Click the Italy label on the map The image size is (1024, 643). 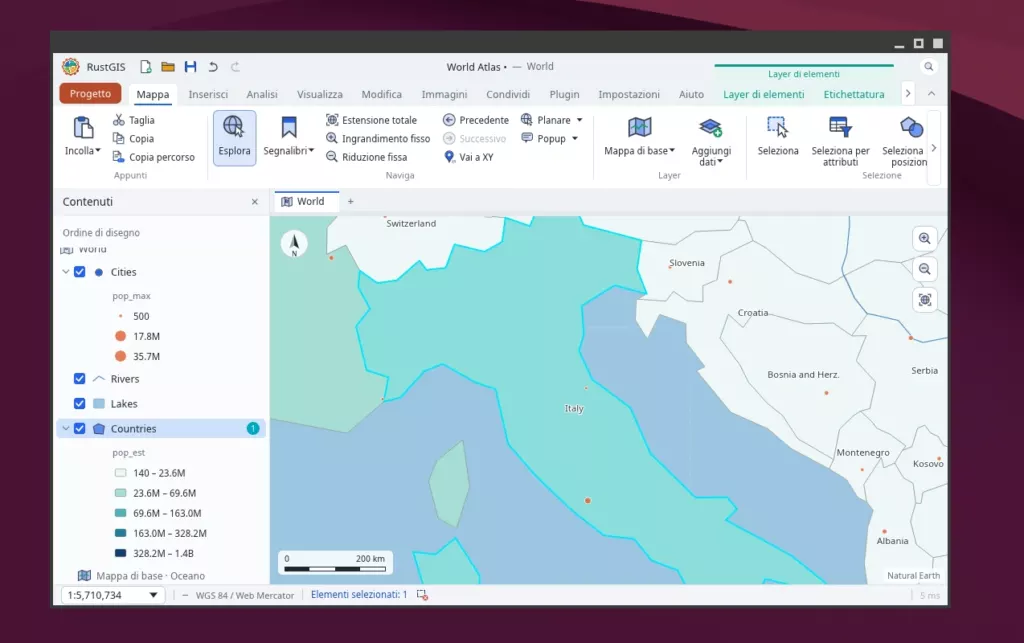[574, 409]
